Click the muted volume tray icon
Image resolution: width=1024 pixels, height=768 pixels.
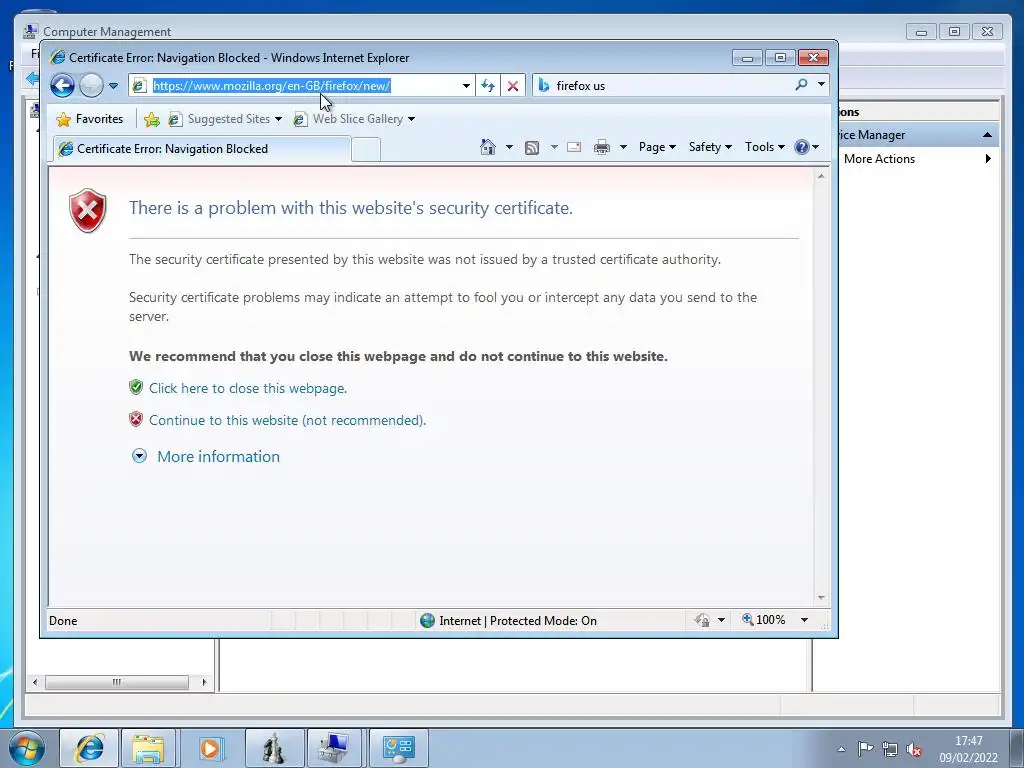point(914,749)
